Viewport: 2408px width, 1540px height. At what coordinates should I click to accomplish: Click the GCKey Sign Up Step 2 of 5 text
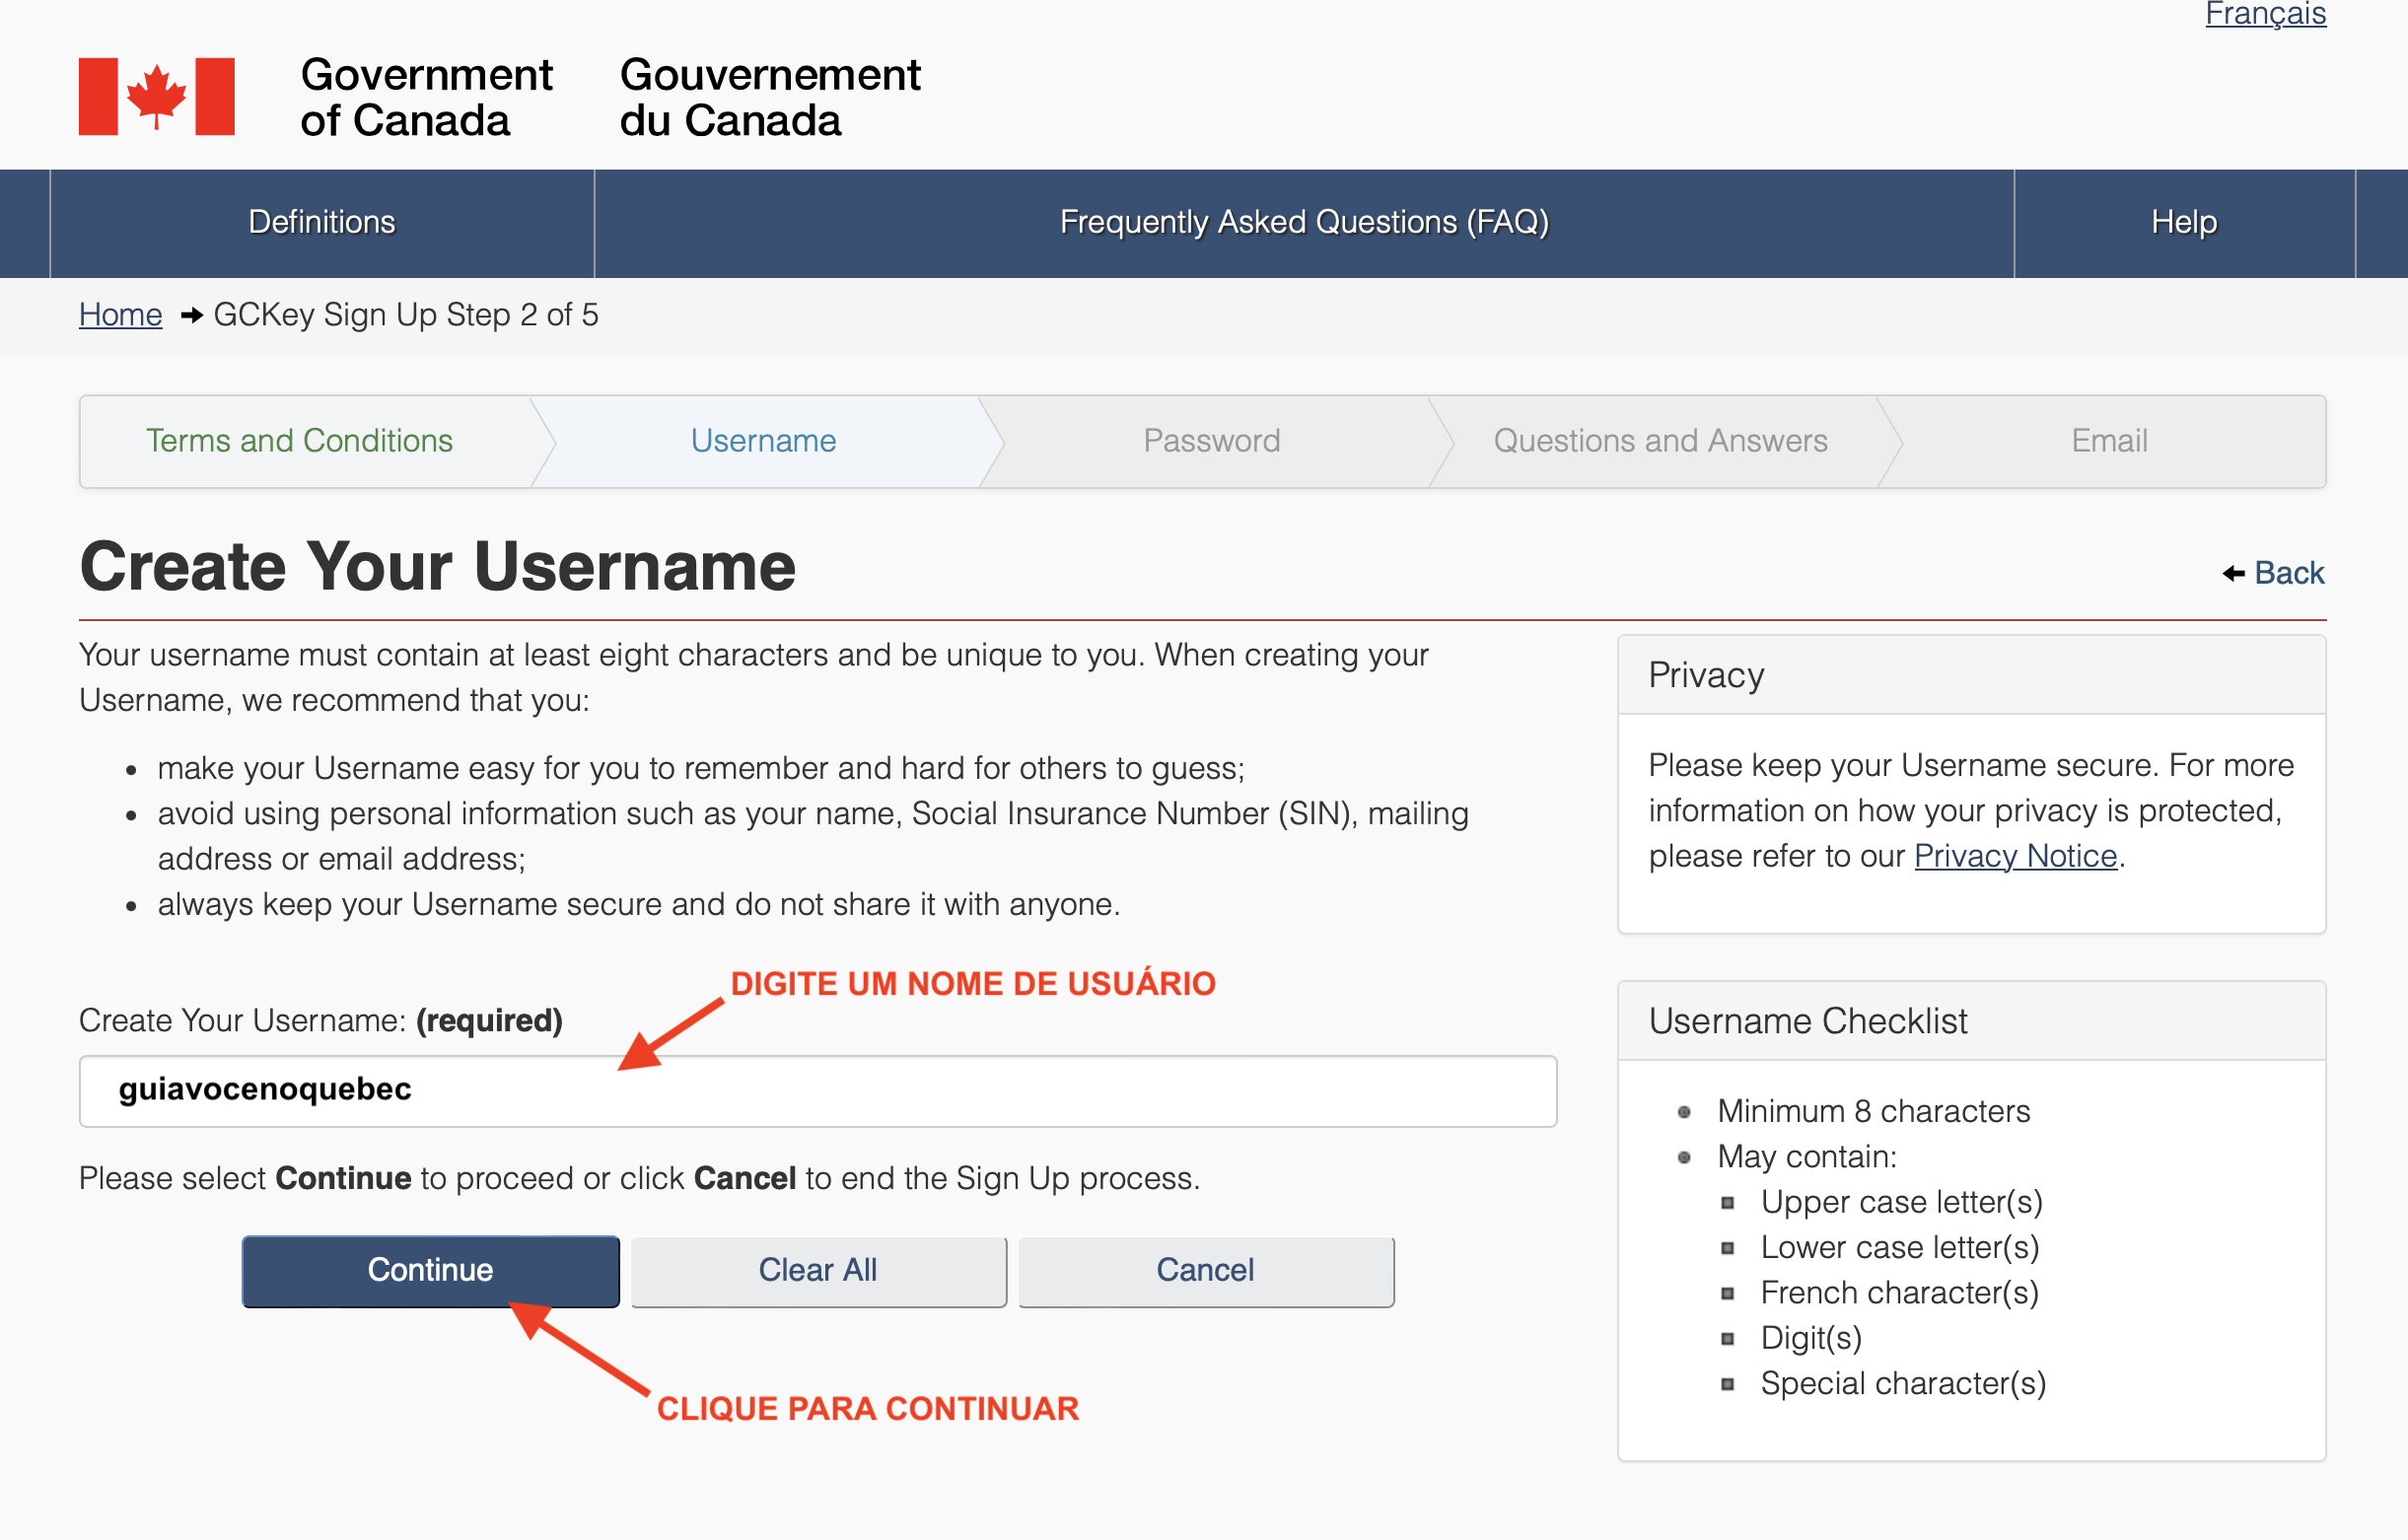point(405,315)
